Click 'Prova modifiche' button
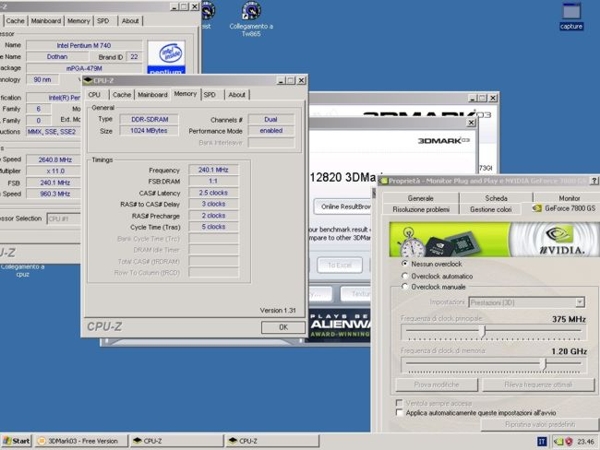 [437, 385]
